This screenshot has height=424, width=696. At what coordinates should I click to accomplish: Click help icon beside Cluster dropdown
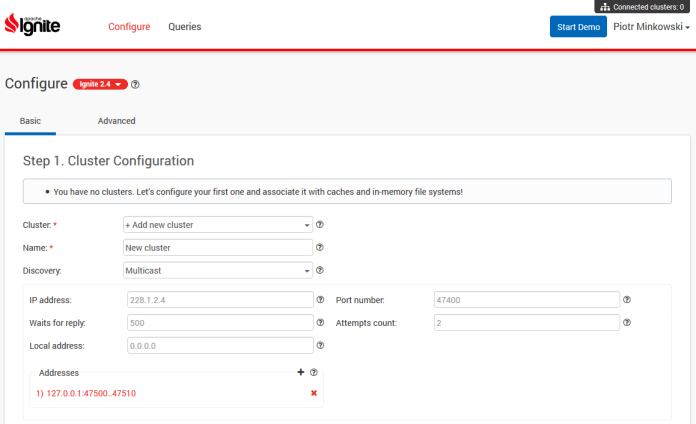point(320,225)
